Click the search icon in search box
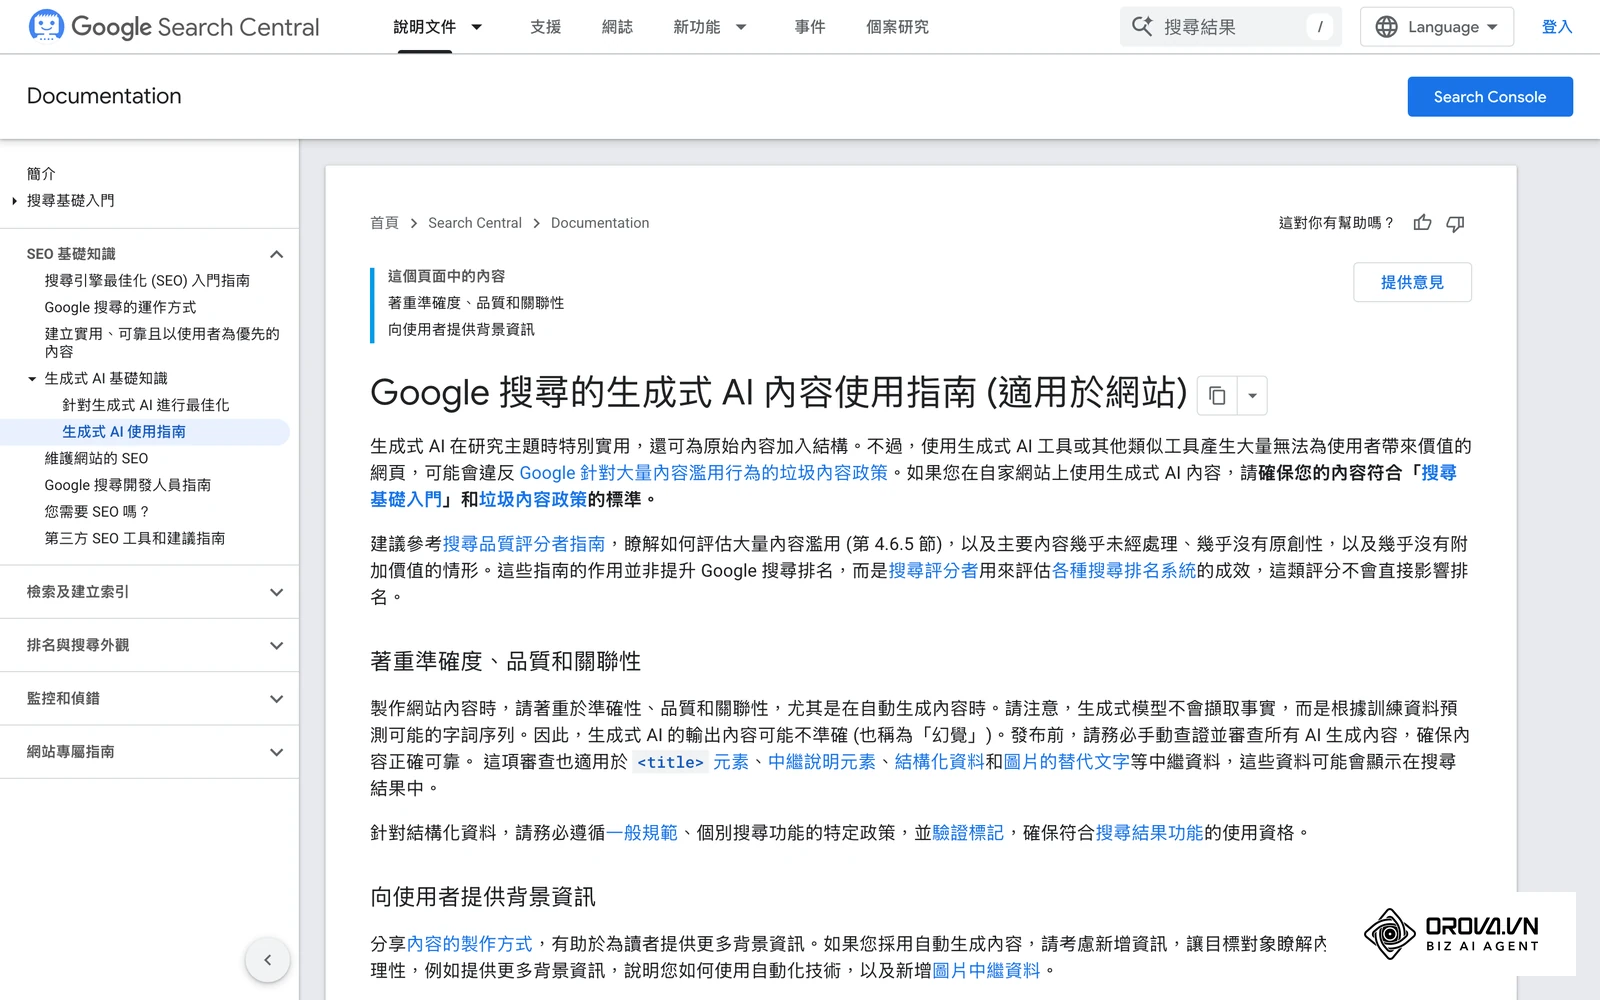1600x1000 pixels. [1142, 27]
